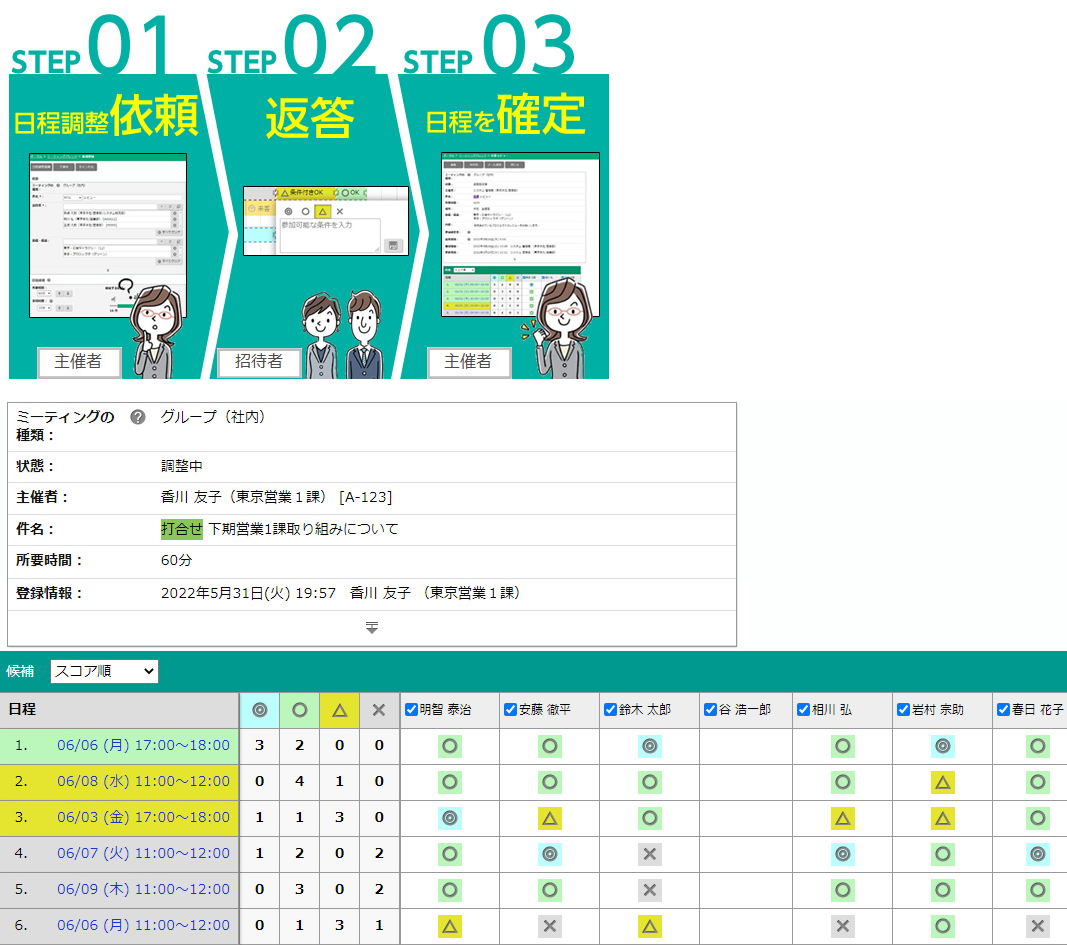Click the circle (○) column header icon
1067x945 pixels.
pos(300,710)
